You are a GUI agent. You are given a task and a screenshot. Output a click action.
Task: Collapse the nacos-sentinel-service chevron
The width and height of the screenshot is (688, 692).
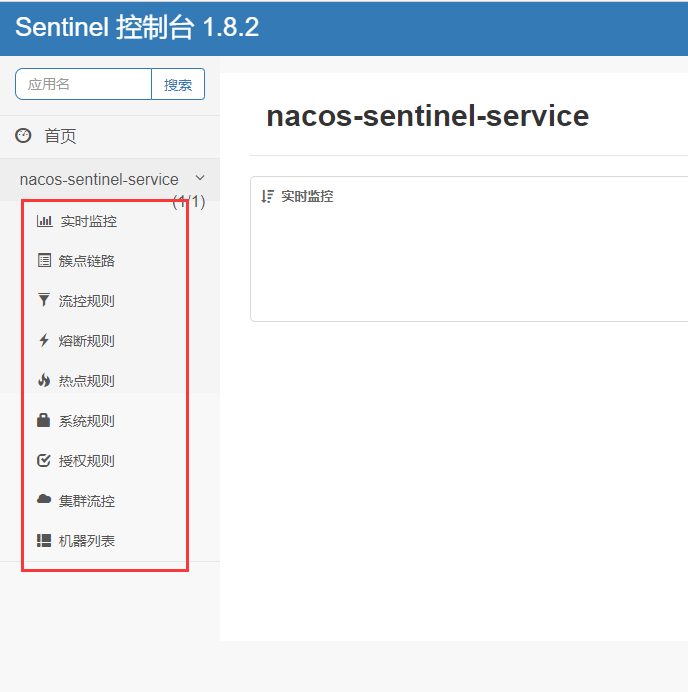click(200, 178)
